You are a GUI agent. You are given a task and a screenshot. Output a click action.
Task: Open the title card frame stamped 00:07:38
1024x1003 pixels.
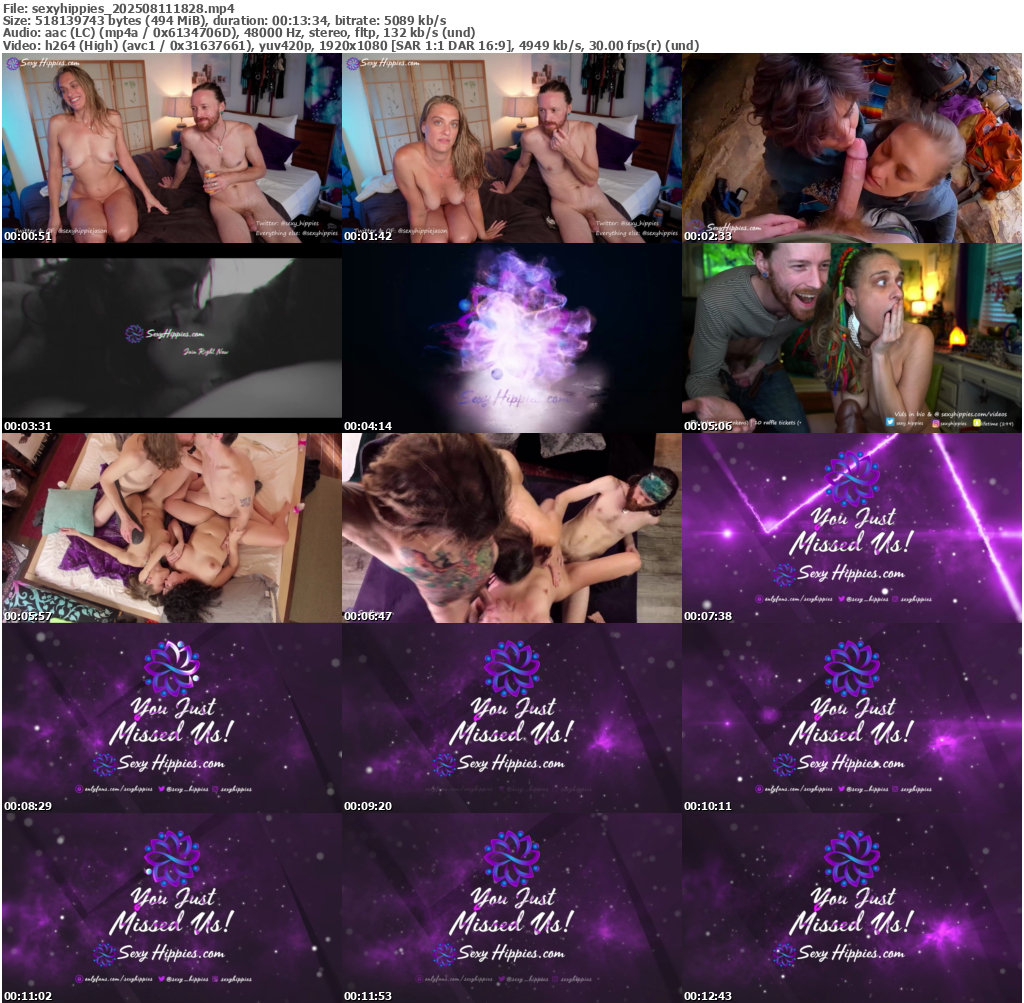click(x=852, y=528)
